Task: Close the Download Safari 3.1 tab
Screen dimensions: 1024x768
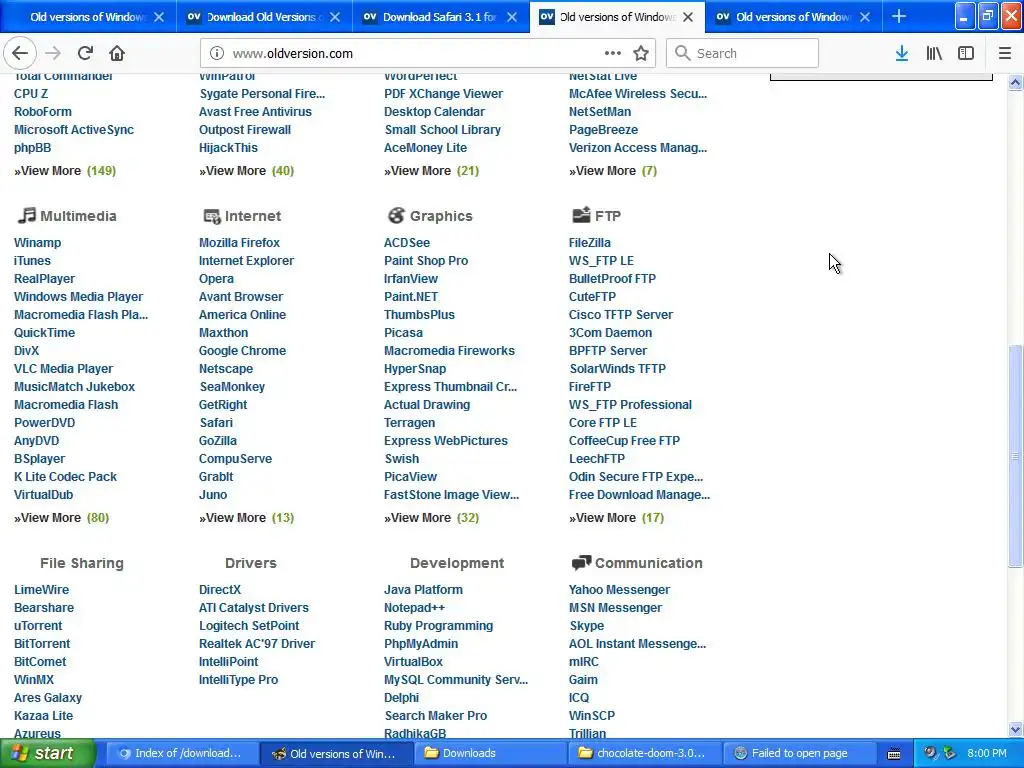Action: click(x=512, y=17)
